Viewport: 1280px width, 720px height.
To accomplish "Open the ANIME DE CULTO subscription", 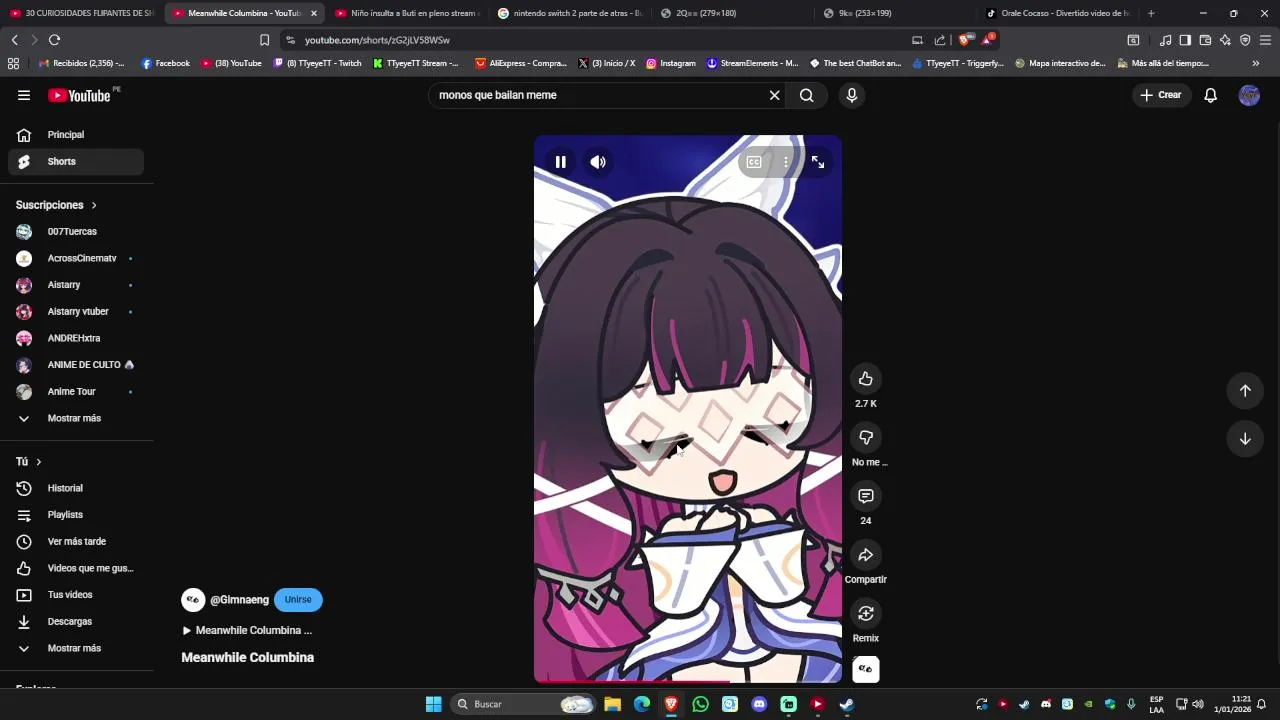I will tap(76, 365).
